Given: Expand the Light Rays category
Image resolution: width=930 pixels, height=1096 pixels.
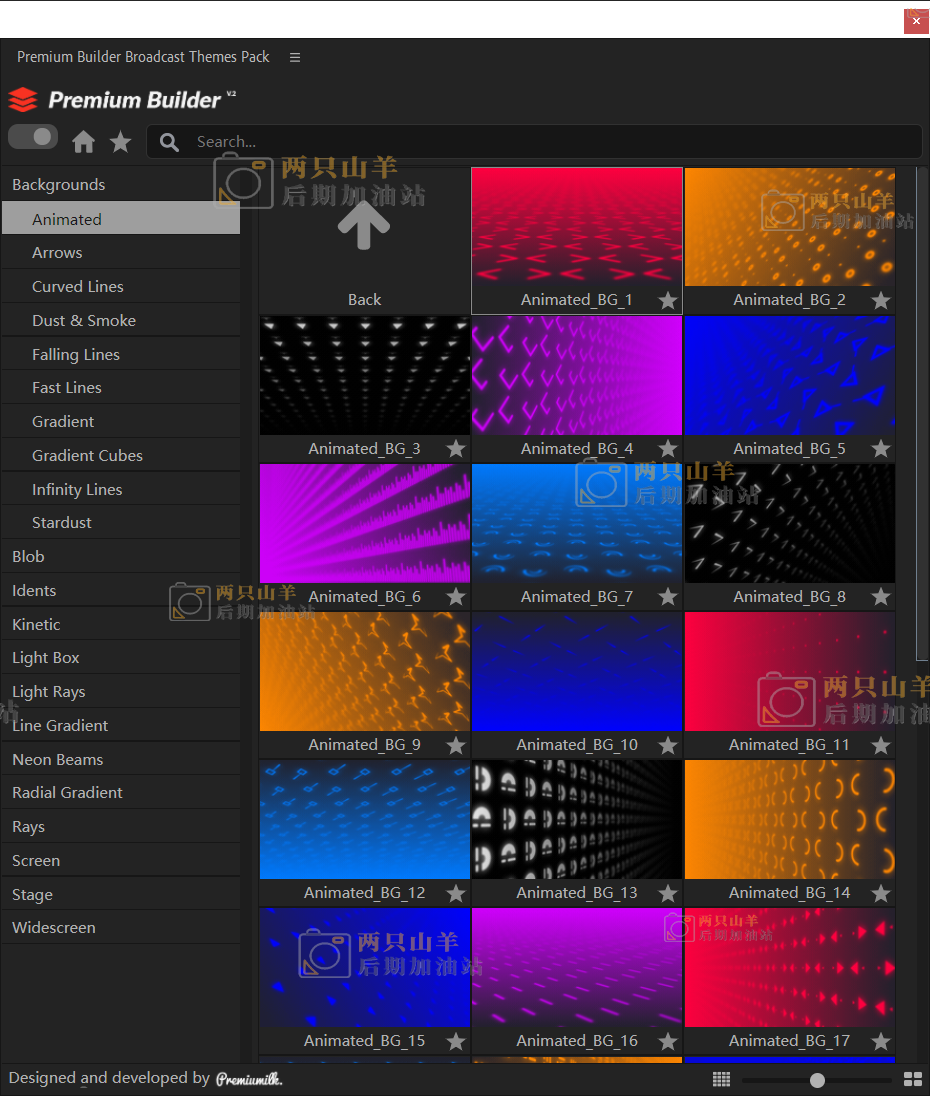Looking at the screenshot, I should [x=49, y=692].
